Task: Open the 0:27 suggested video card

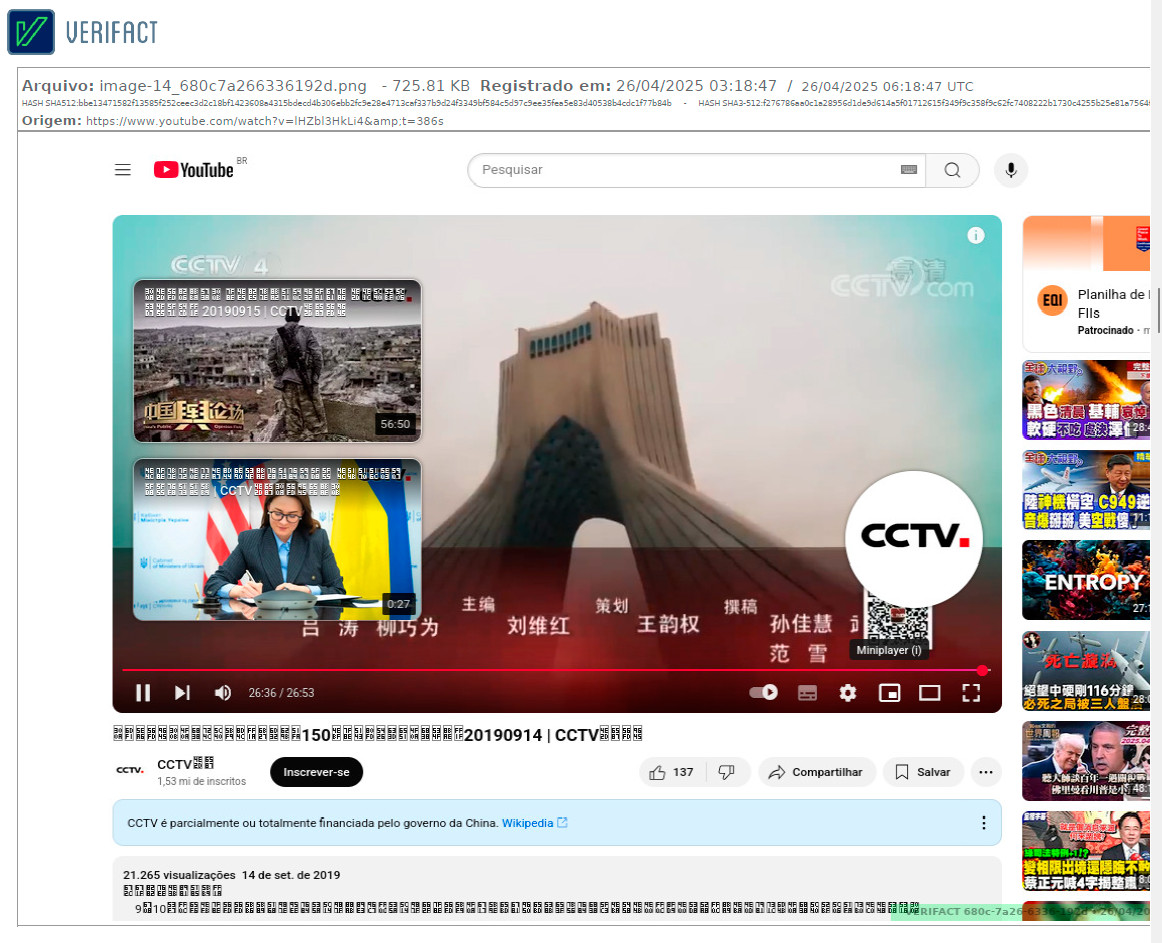Action: click(277, 540)
